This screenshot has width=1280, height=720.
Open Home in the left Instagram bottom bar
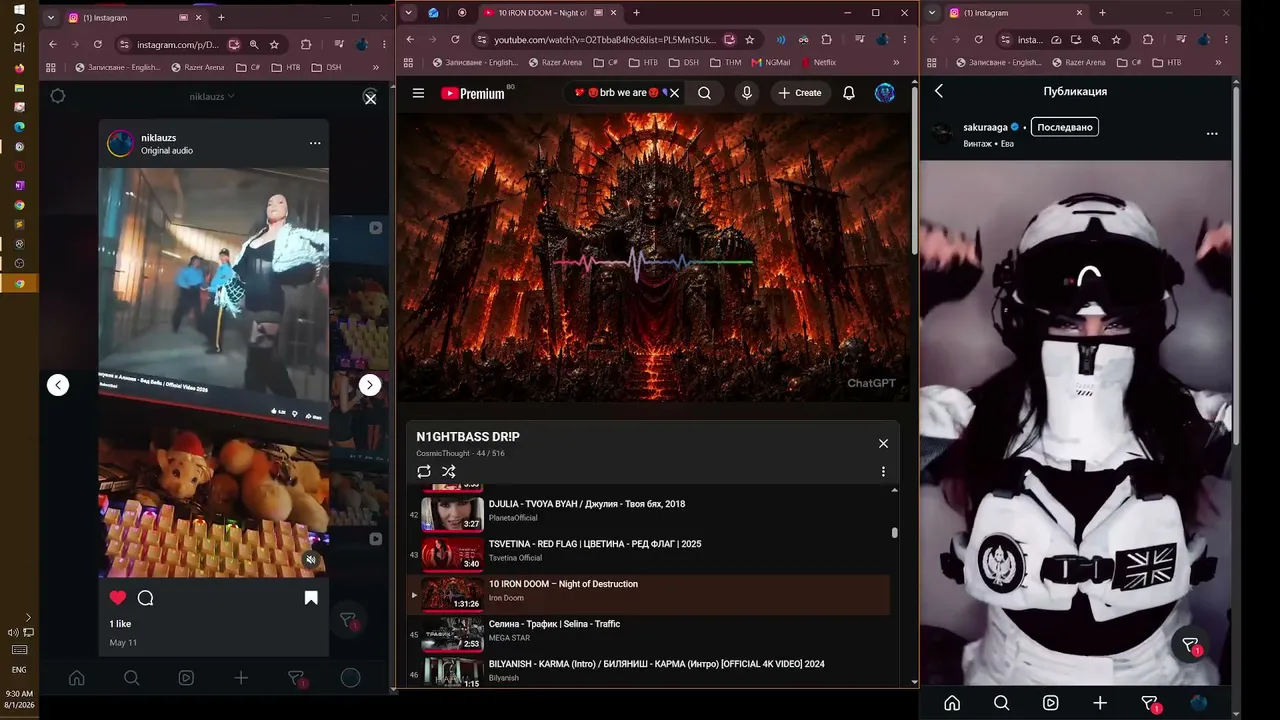76,677
